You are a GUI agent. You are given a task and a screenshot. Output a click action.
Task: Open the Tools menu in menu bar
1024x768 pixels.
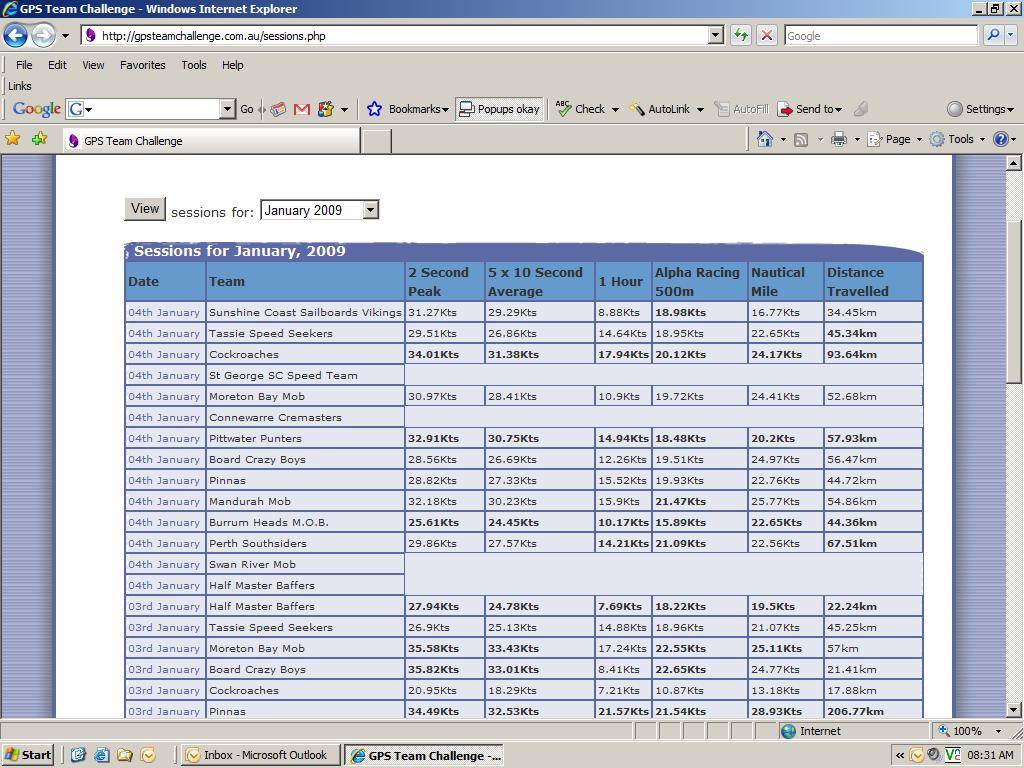point(193,65)
